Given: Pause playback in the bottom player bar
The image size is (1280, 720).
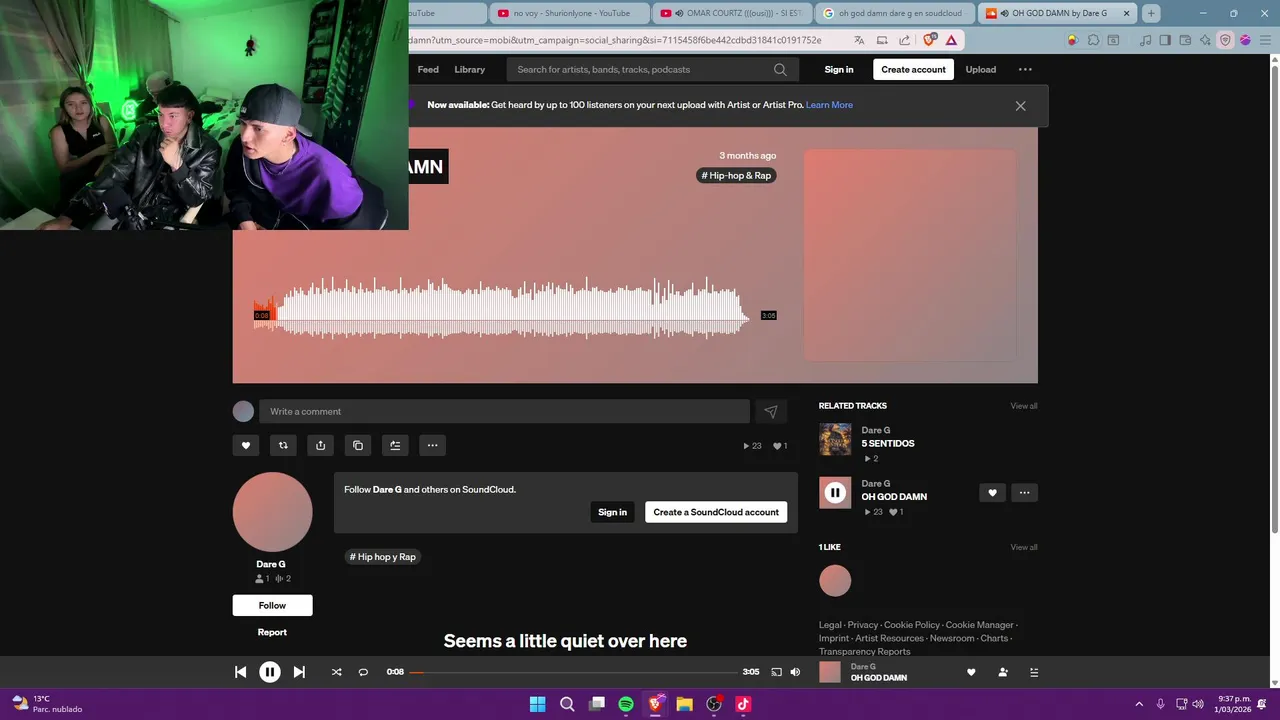Looking at the screenshot, I should click(270, 672).
